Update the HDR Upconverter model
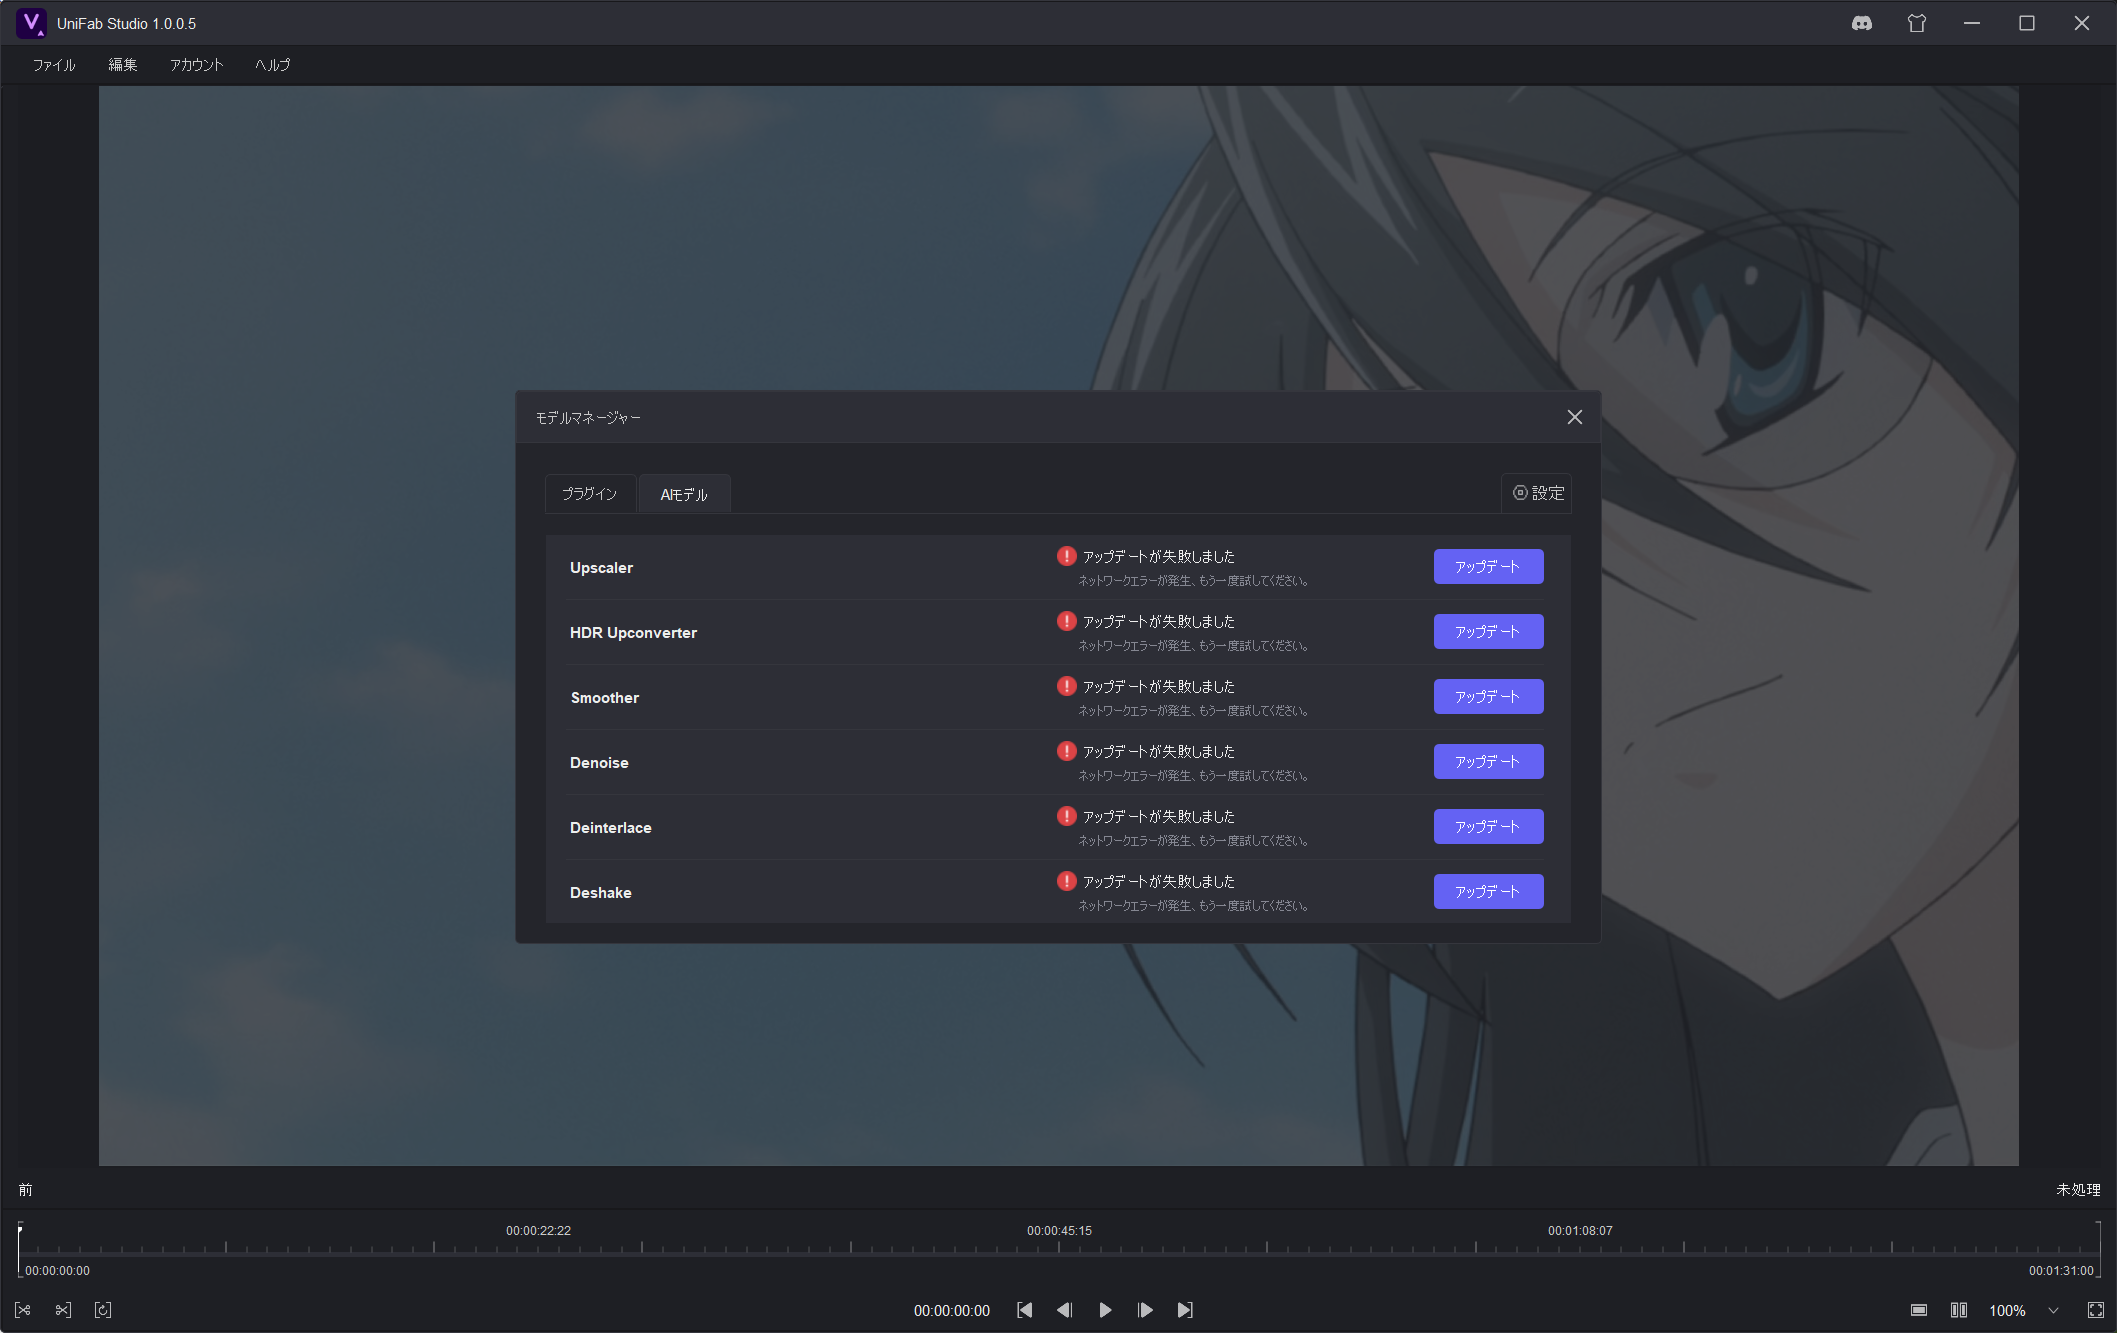Image resolution: width=2117 pixels, height=1333 pixels. [x=1488, y=632]
